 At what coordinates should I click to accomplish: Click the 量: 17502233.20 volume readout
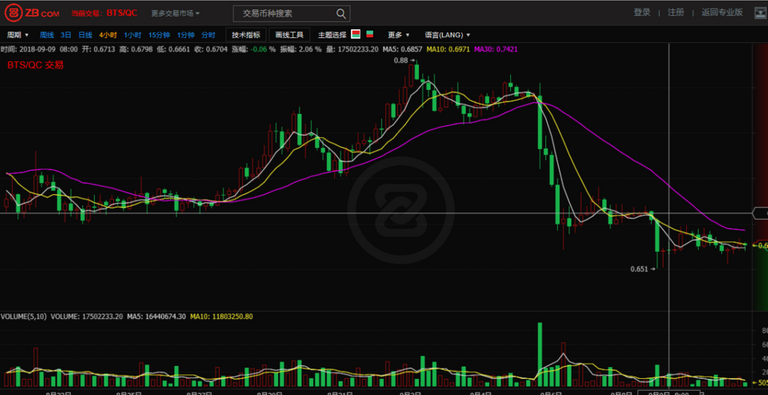[x=352, y=49]
